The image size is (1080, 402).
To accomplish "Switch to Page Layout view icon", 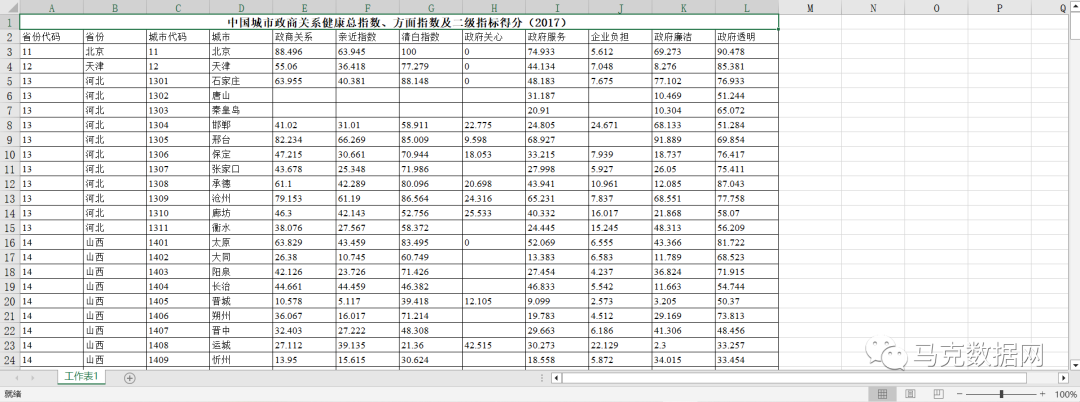I will 910,394.
